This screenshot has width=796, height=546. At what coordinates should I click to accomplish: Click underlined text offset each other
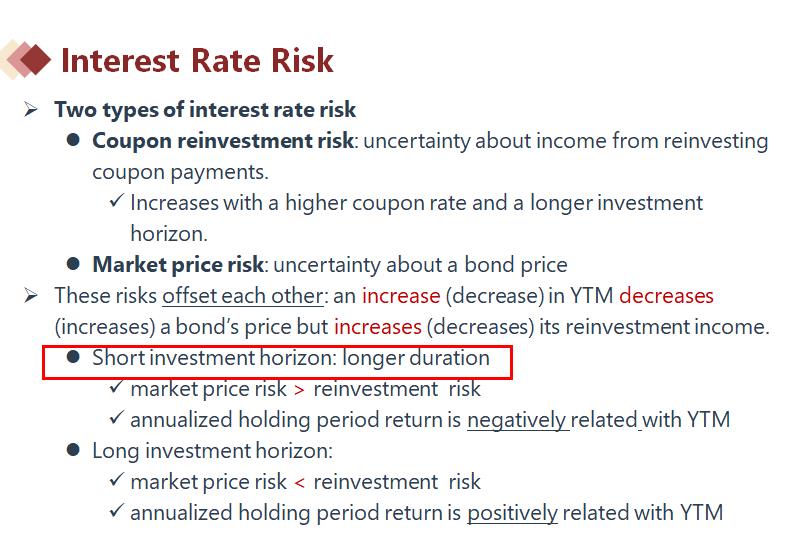tap(243, 296)
